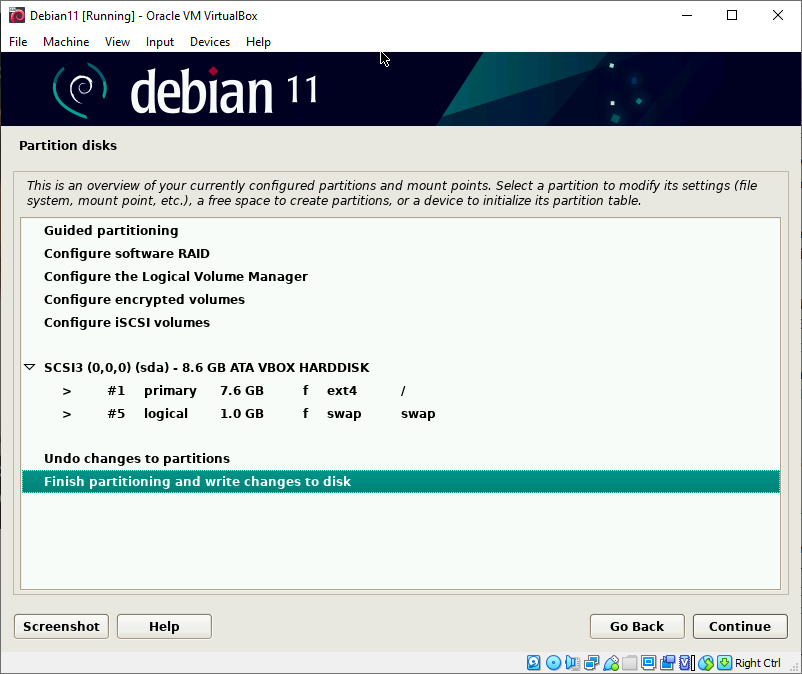This screenshot has width=802, height=674.
Task: Open the Help menu
Action: 258,42
